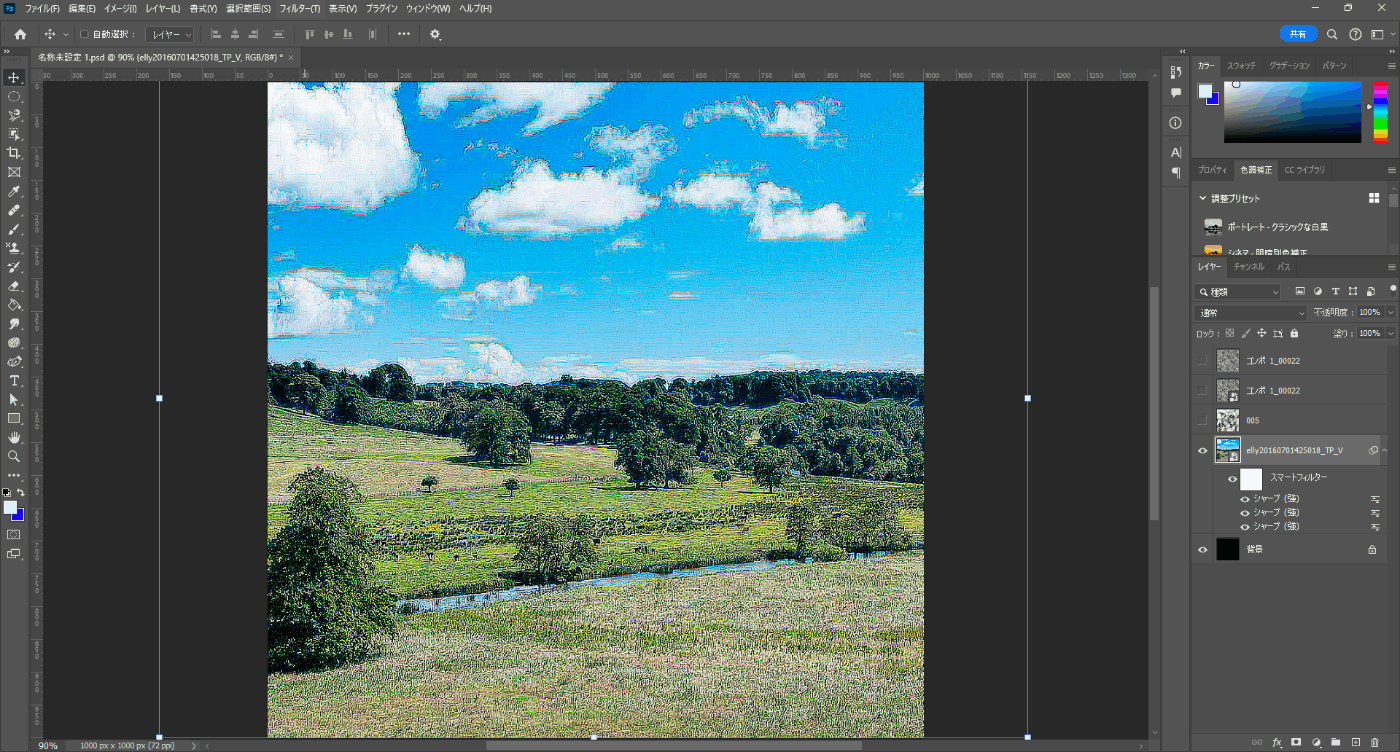
Task: Hide the 背景 layer with eye icon
Action: pos(1203,549)
